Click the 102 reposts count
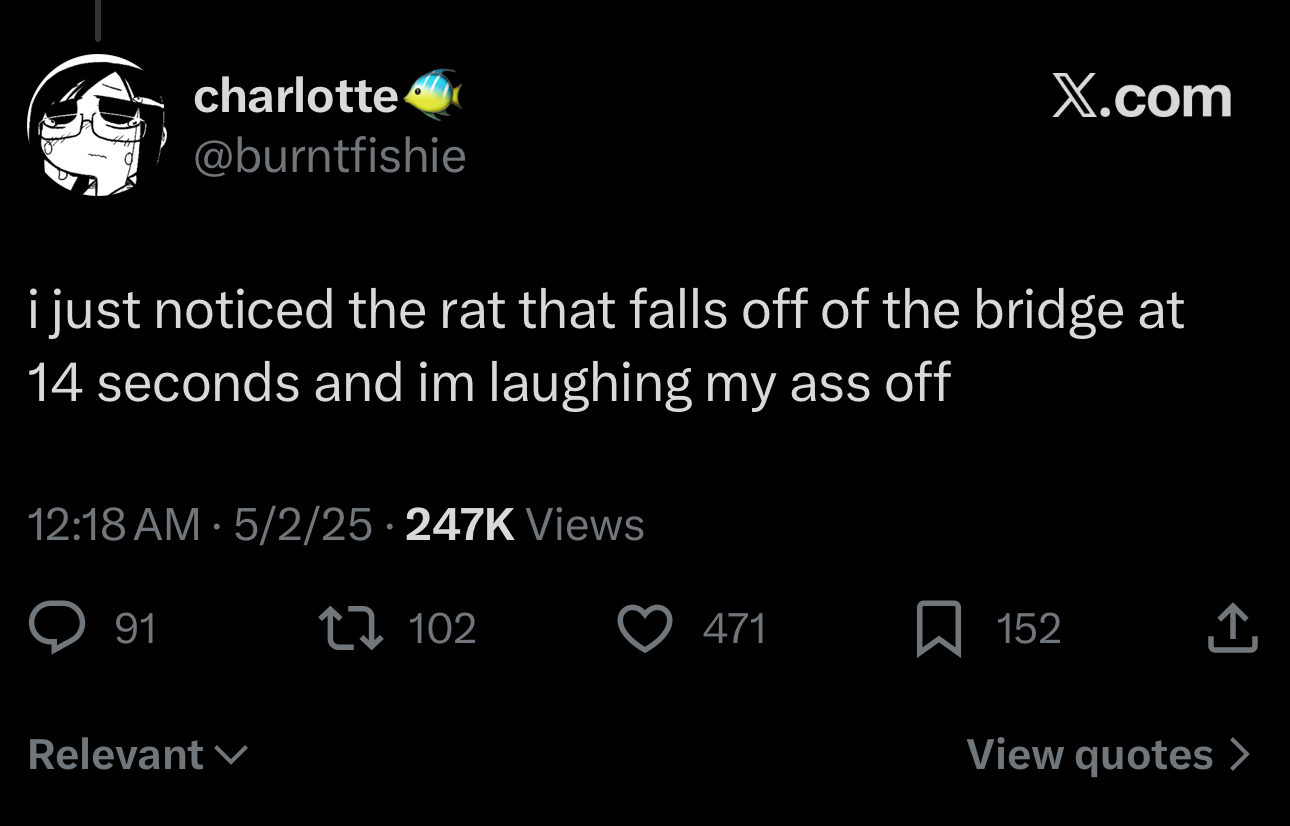The height and width of the screenshot is (826, 1290). 443,629
